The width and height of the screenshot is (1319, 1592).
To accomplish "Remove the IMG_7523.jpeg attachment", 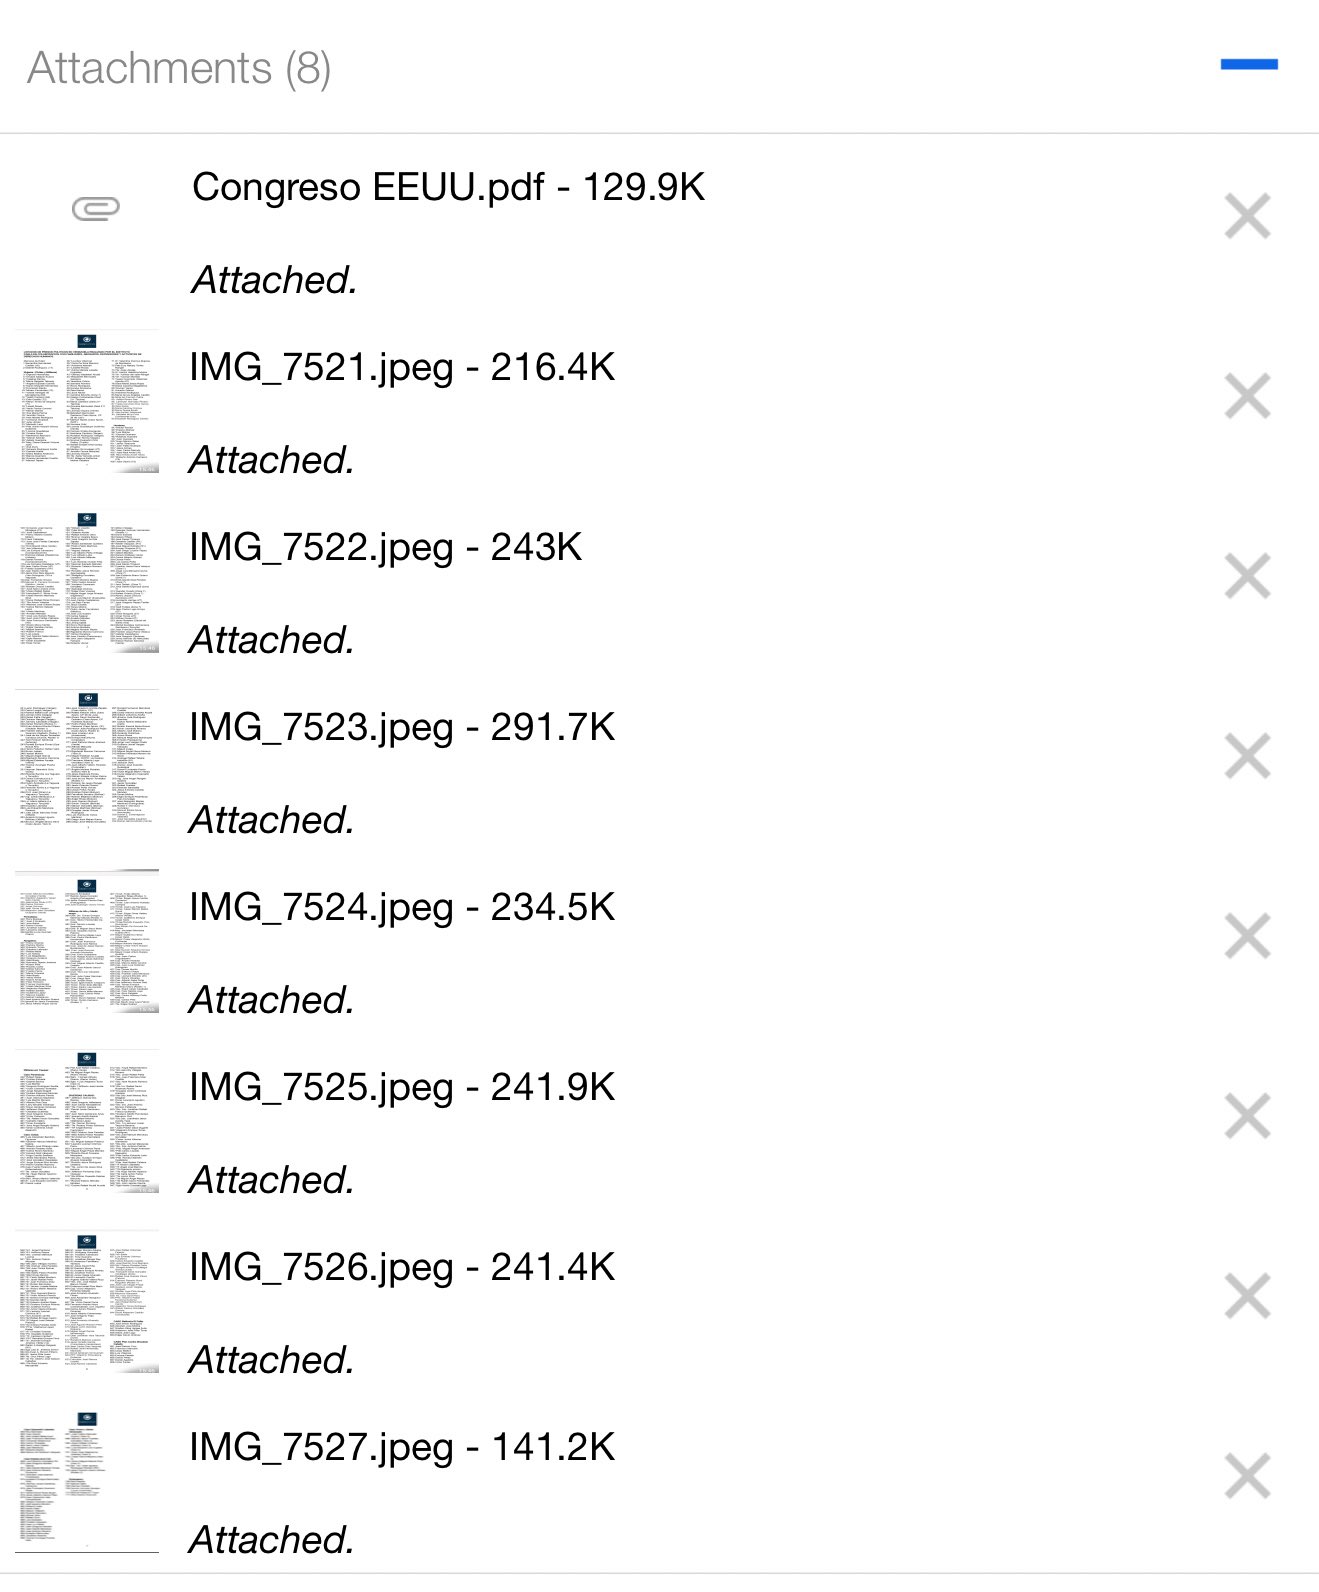I will pos(1247,757).
